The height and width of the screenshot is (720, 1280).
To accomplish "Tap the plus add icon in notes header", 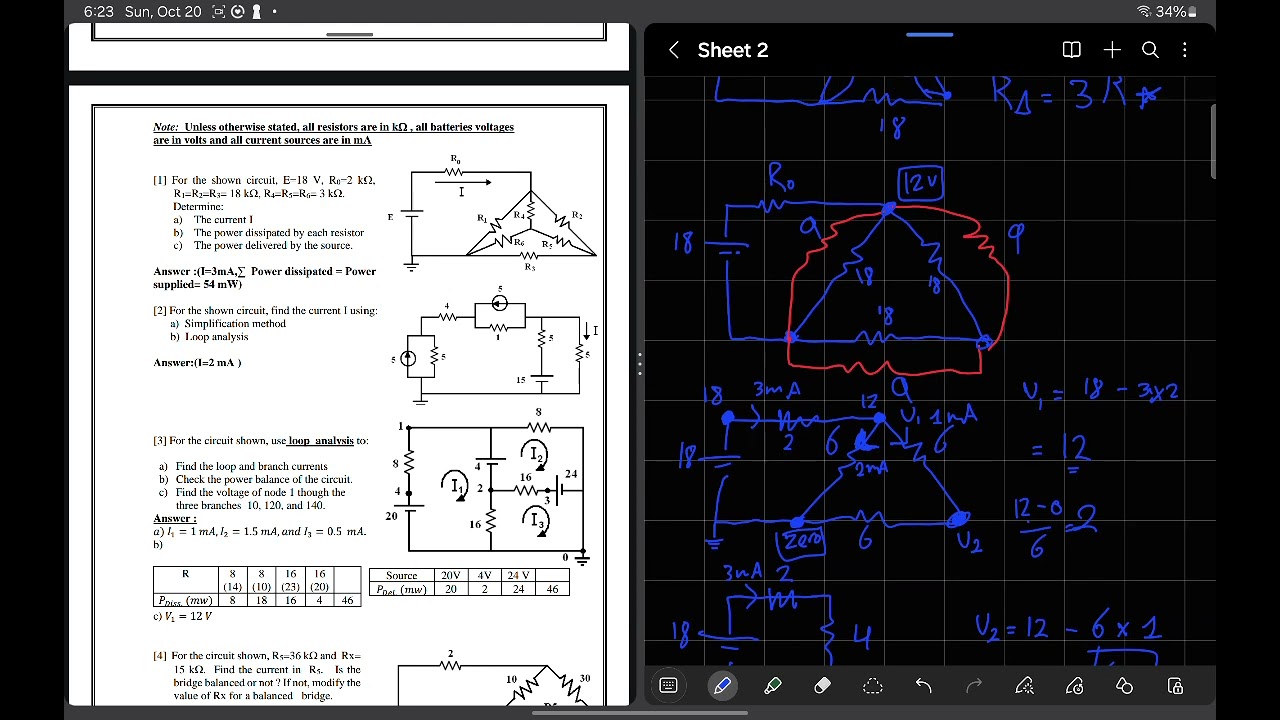I will [x=1112, y=50].
